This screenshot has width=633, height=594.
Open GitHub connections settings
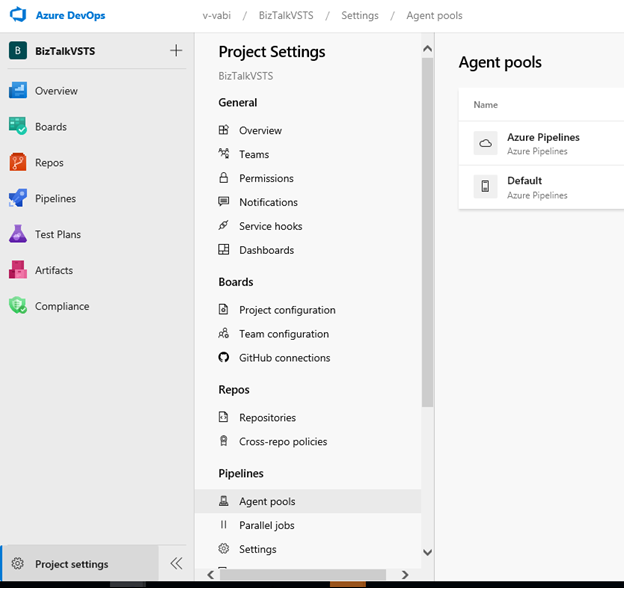click(285, 358)
